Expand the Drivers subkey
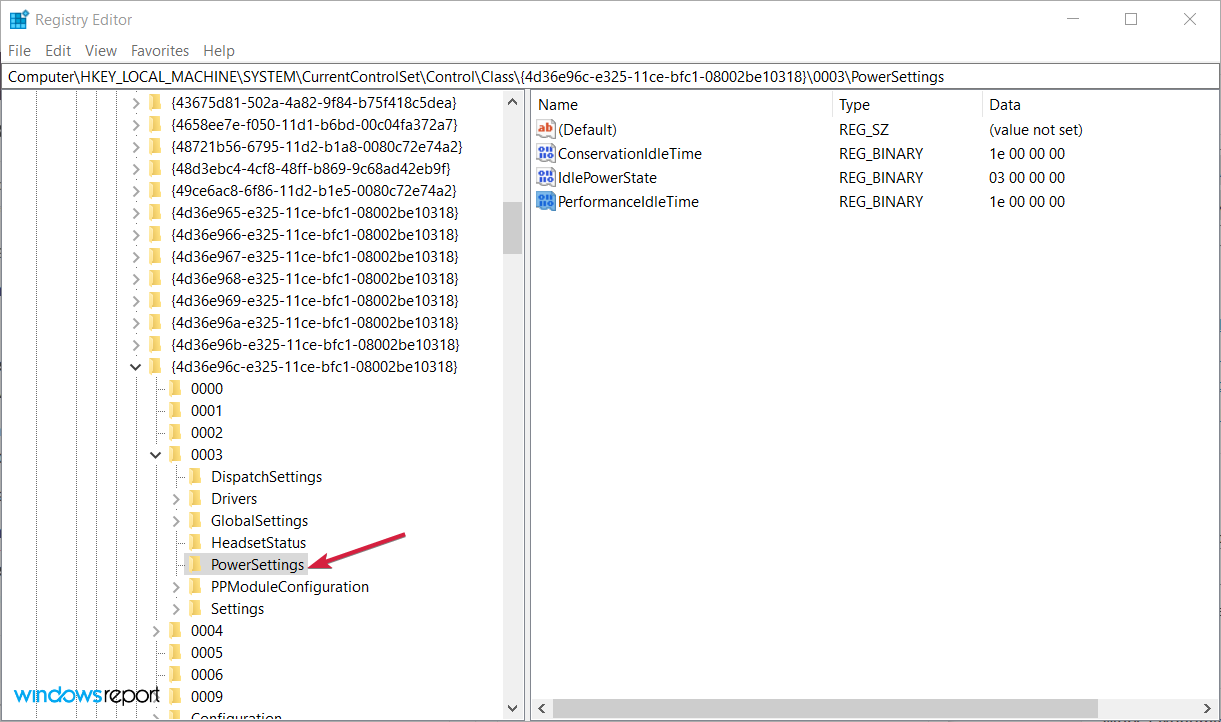 click(x=176, y=498)
